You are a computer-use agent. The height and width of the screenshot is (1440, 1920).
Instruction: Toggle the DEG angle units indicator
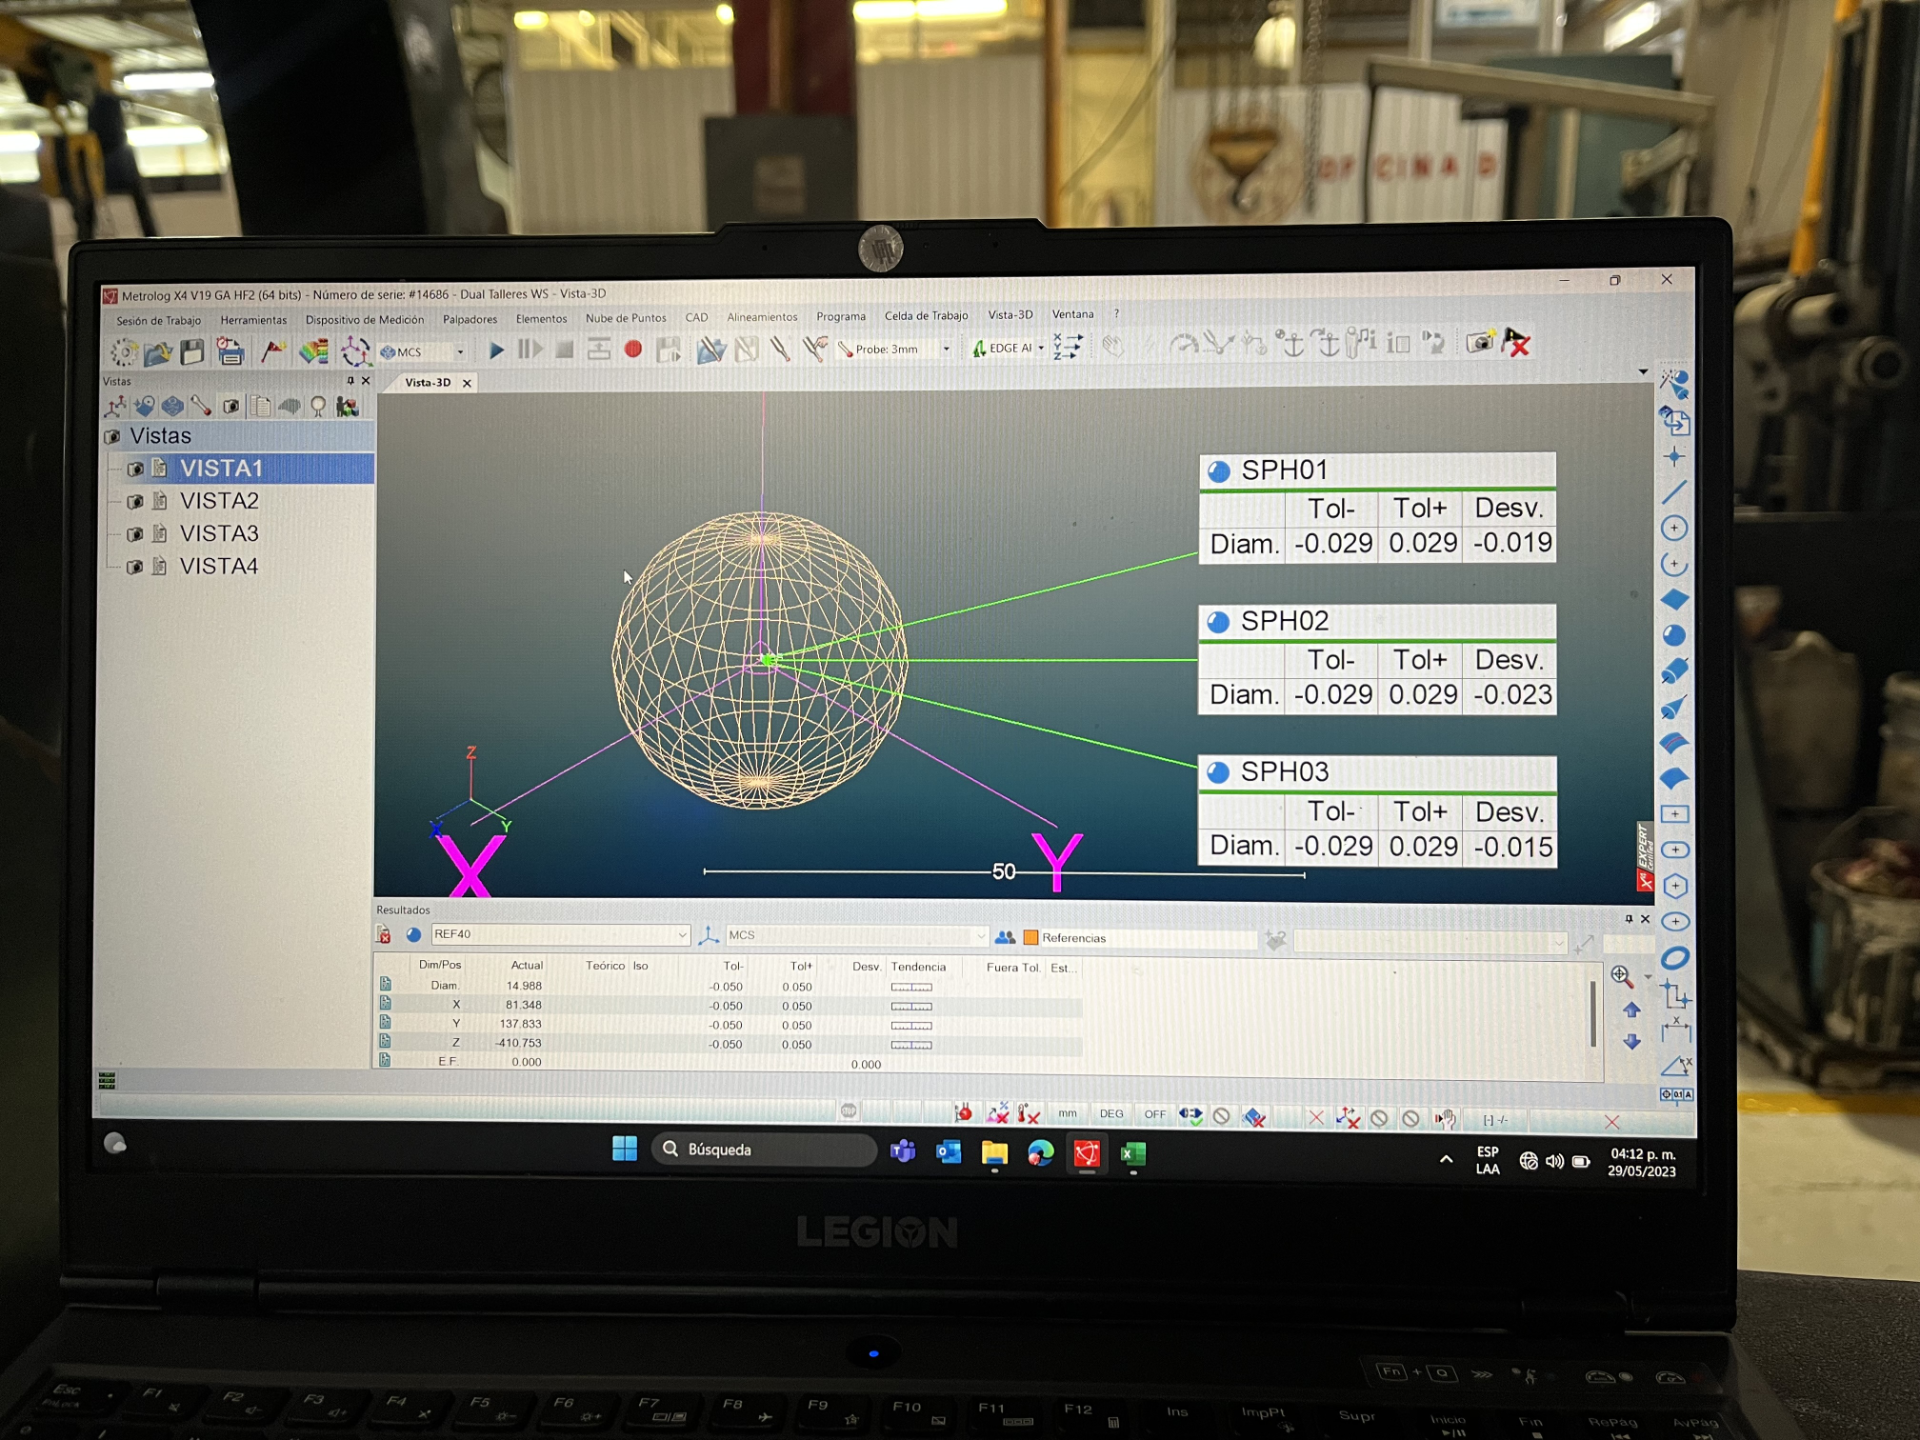(x=1111, y=1114)
